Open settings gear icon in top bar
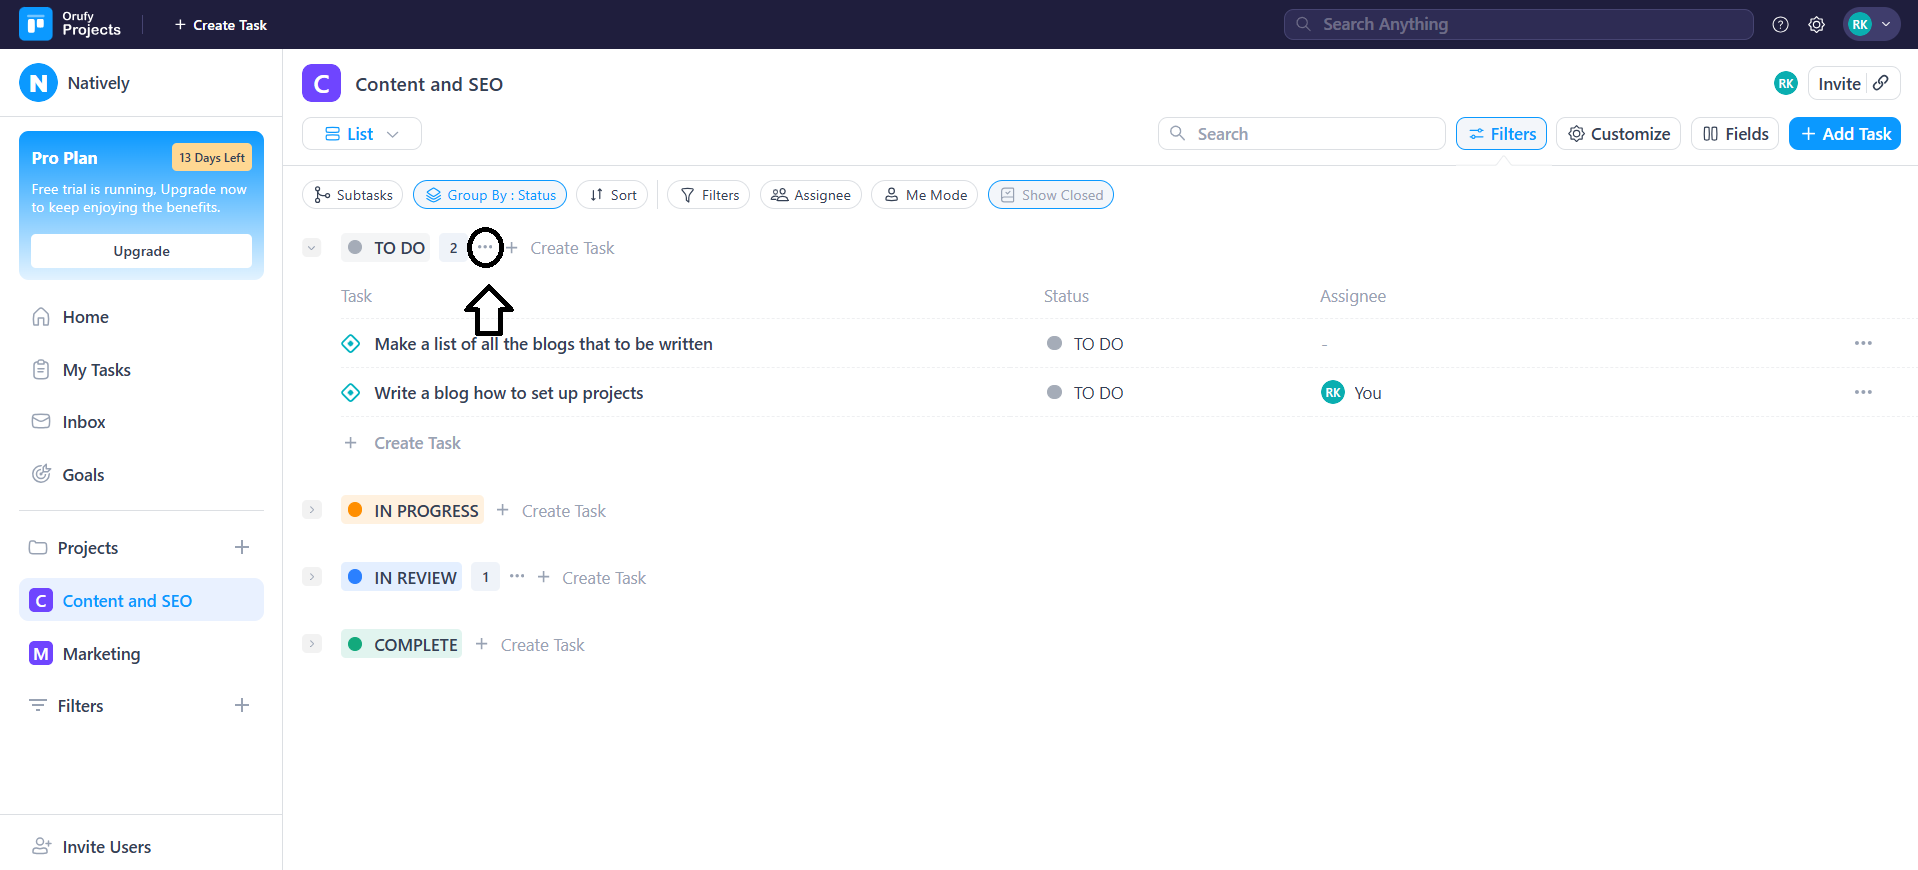Viewport: 1918px width, 870px height. [x=1816, y=25]
